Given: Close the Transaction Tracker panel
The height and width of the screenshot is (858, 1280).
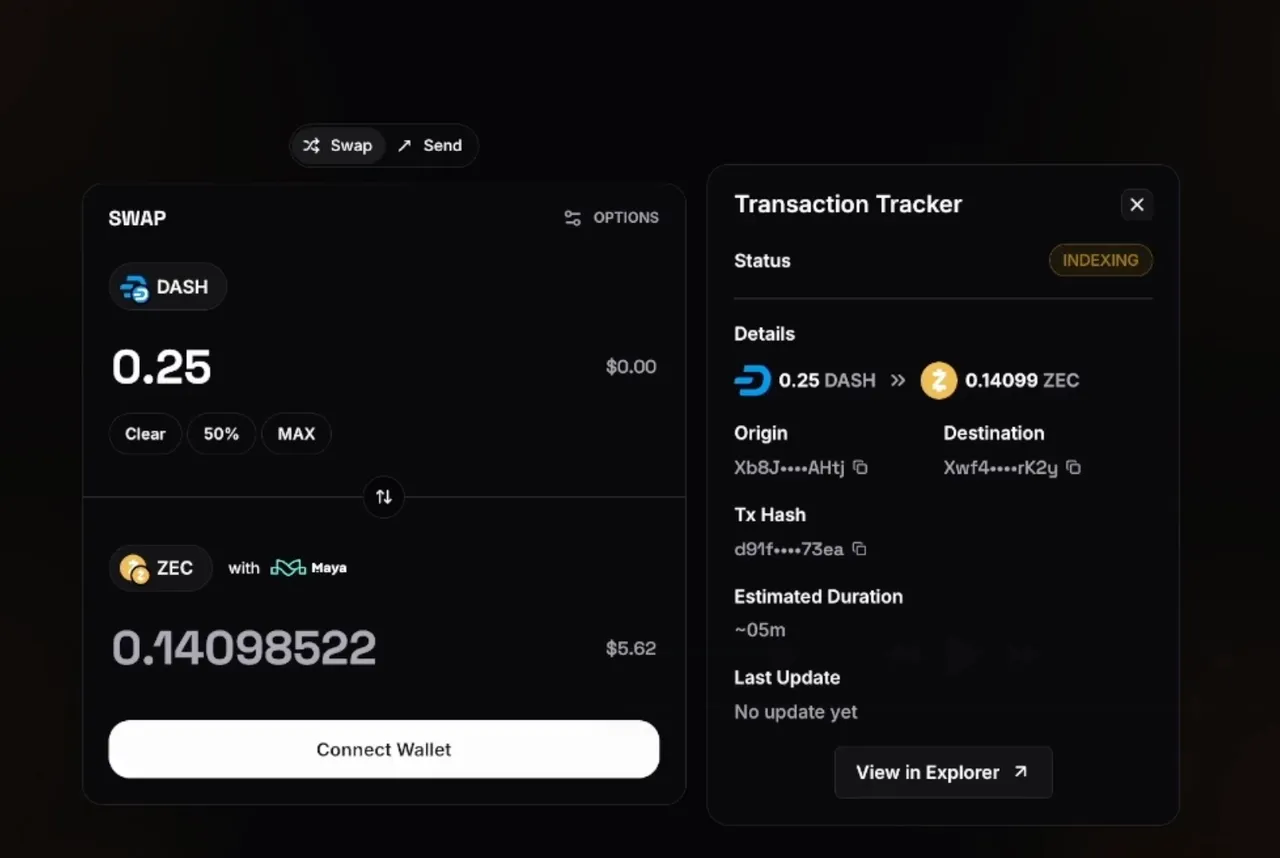Looking at the screenshot, I should (x=1136, y=204).
